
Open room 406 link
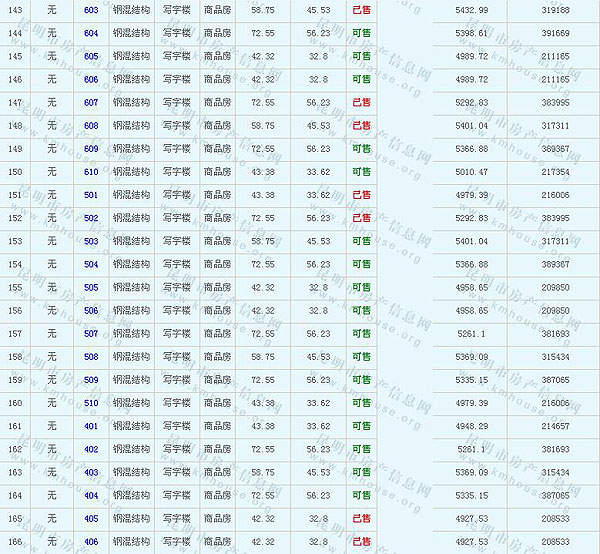[91, 542]
